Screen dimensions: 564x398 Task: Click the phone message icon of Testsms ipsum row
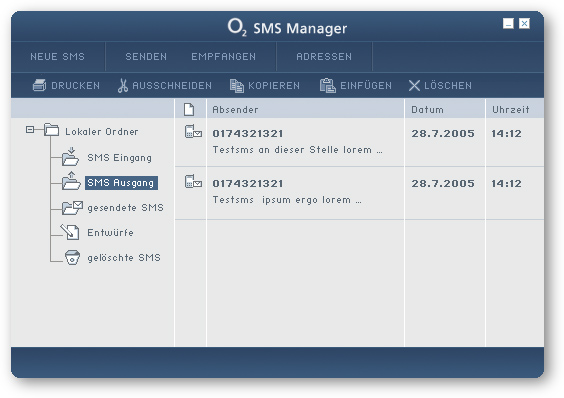tap(193, 181)
